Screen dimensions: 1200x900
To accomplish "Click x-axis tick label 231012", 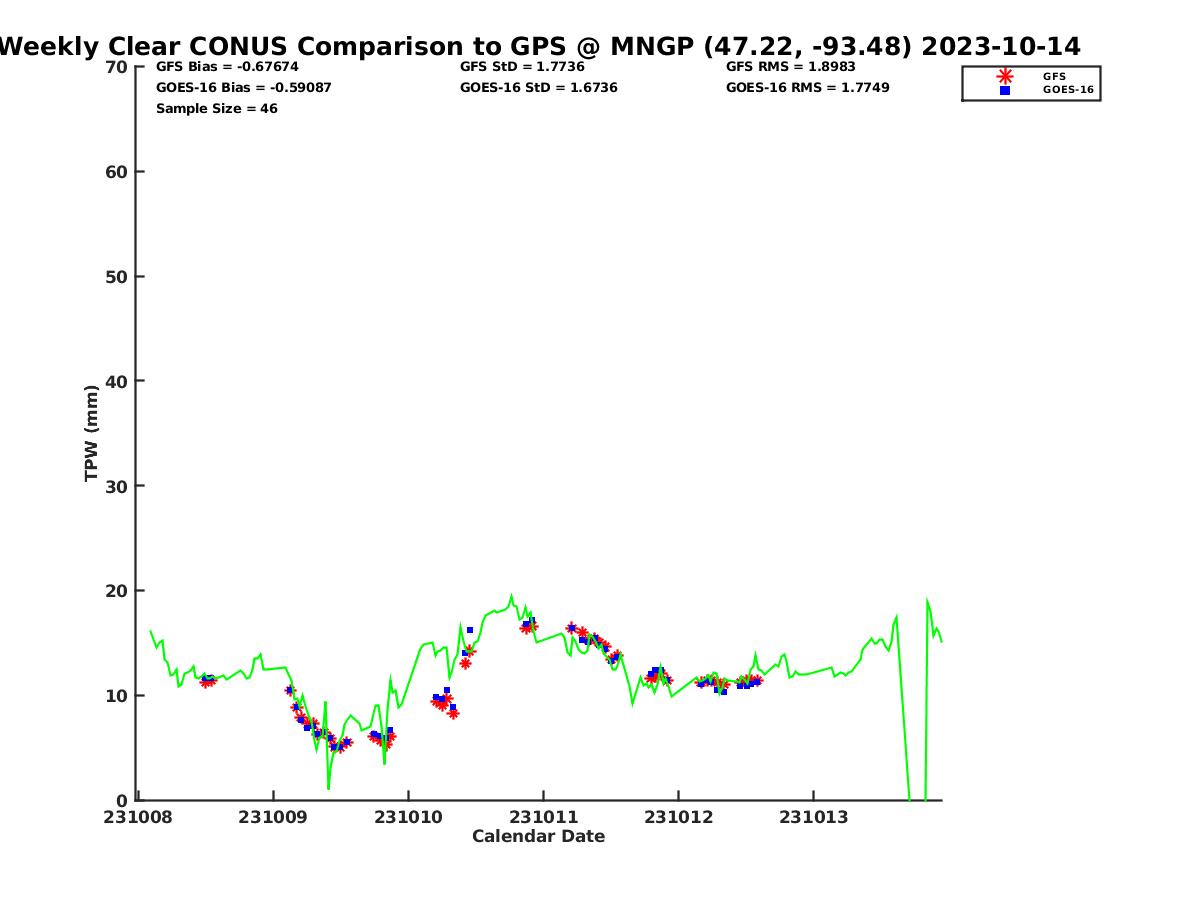I will [x=678, y=817].
